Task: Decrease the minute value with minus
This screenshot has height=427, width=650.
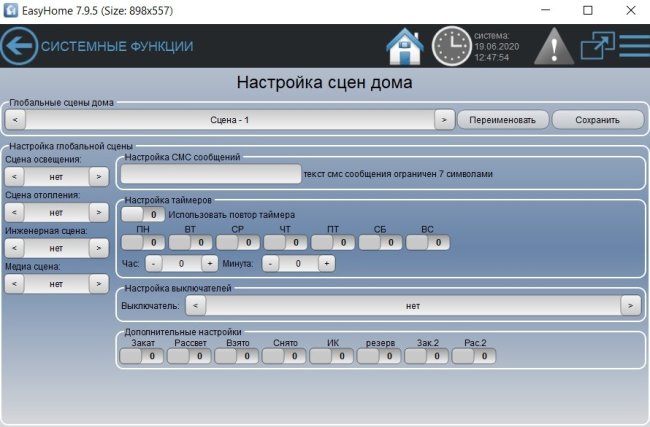Action: (x=270, y=263)
